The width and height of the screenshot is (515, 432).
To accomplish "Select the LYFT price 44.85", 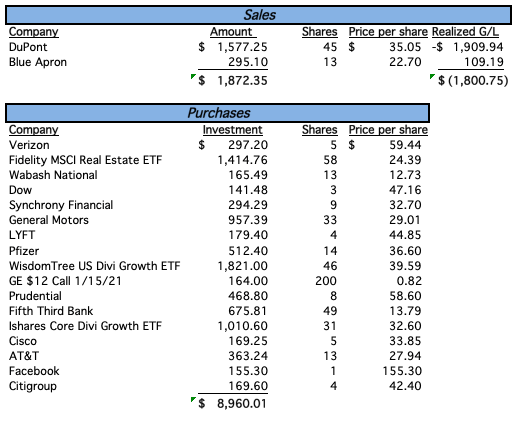I will (405, 235).
